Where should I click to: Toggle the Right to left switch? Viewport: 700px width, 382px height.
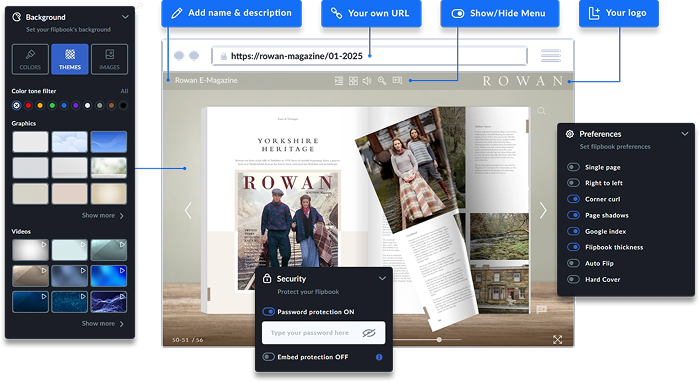pos(573,183)
